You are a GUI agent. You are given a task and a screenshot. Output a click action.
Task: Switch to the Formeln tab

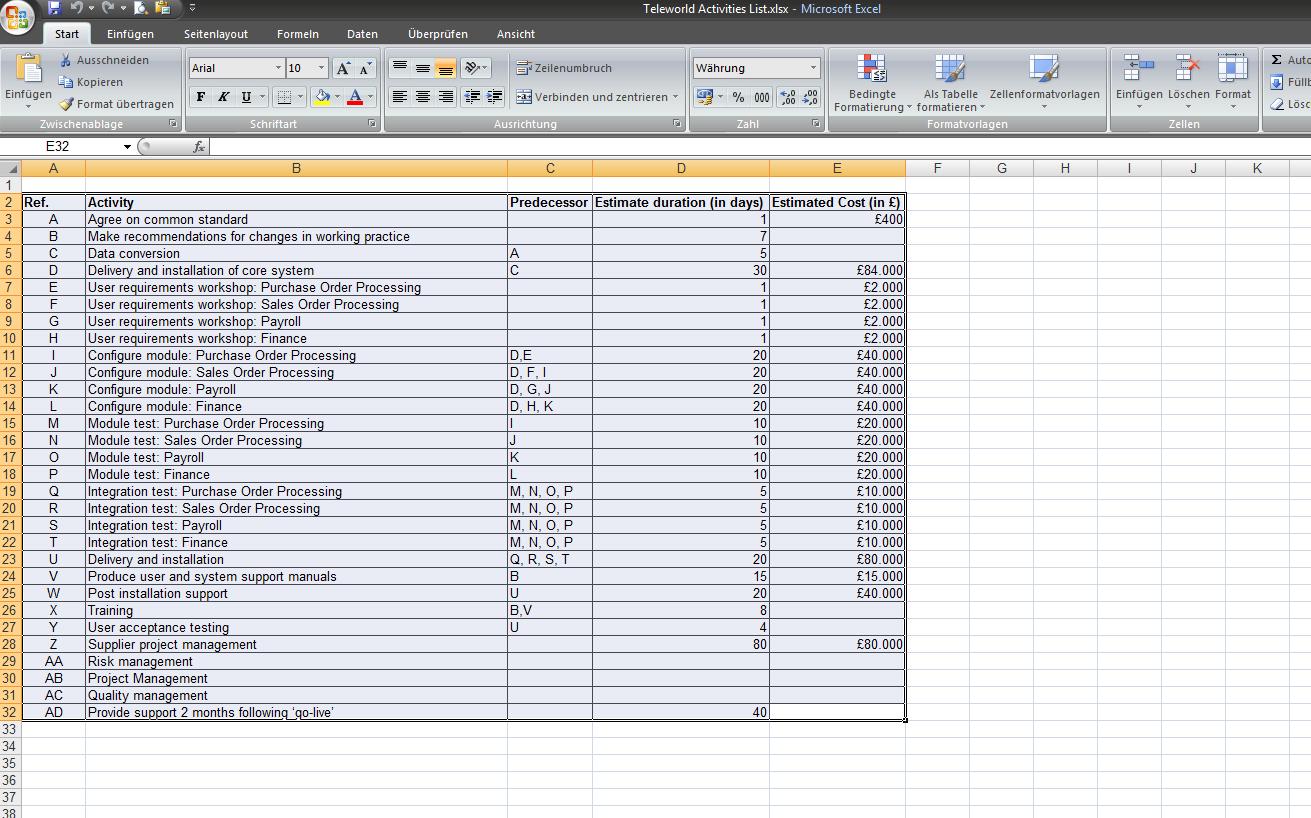(298, 34)
